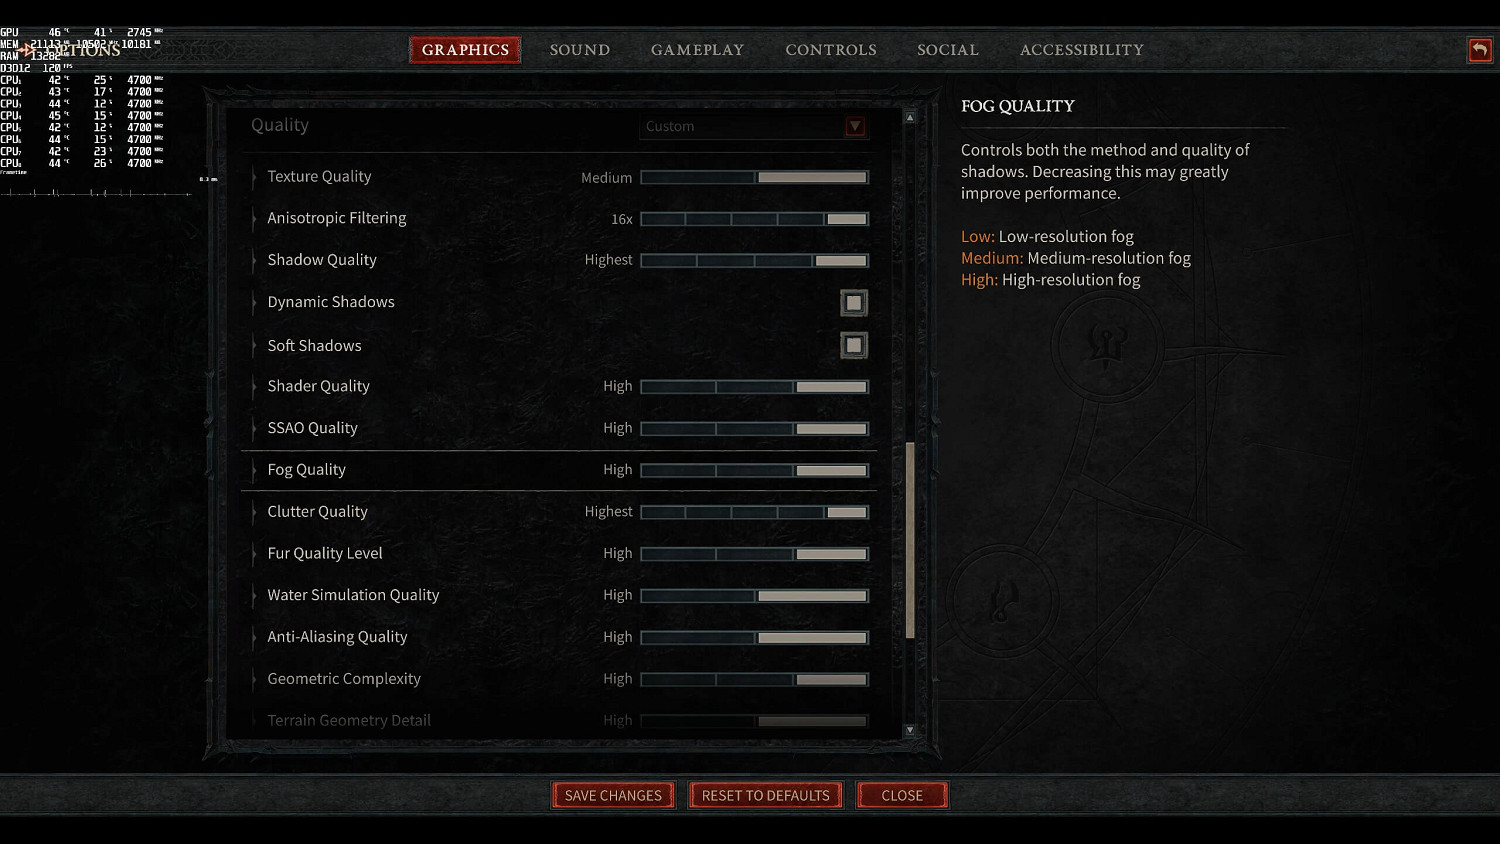Open the Gameplay tab
This screenshot has height=844, width=1500.
click(698, 50)
